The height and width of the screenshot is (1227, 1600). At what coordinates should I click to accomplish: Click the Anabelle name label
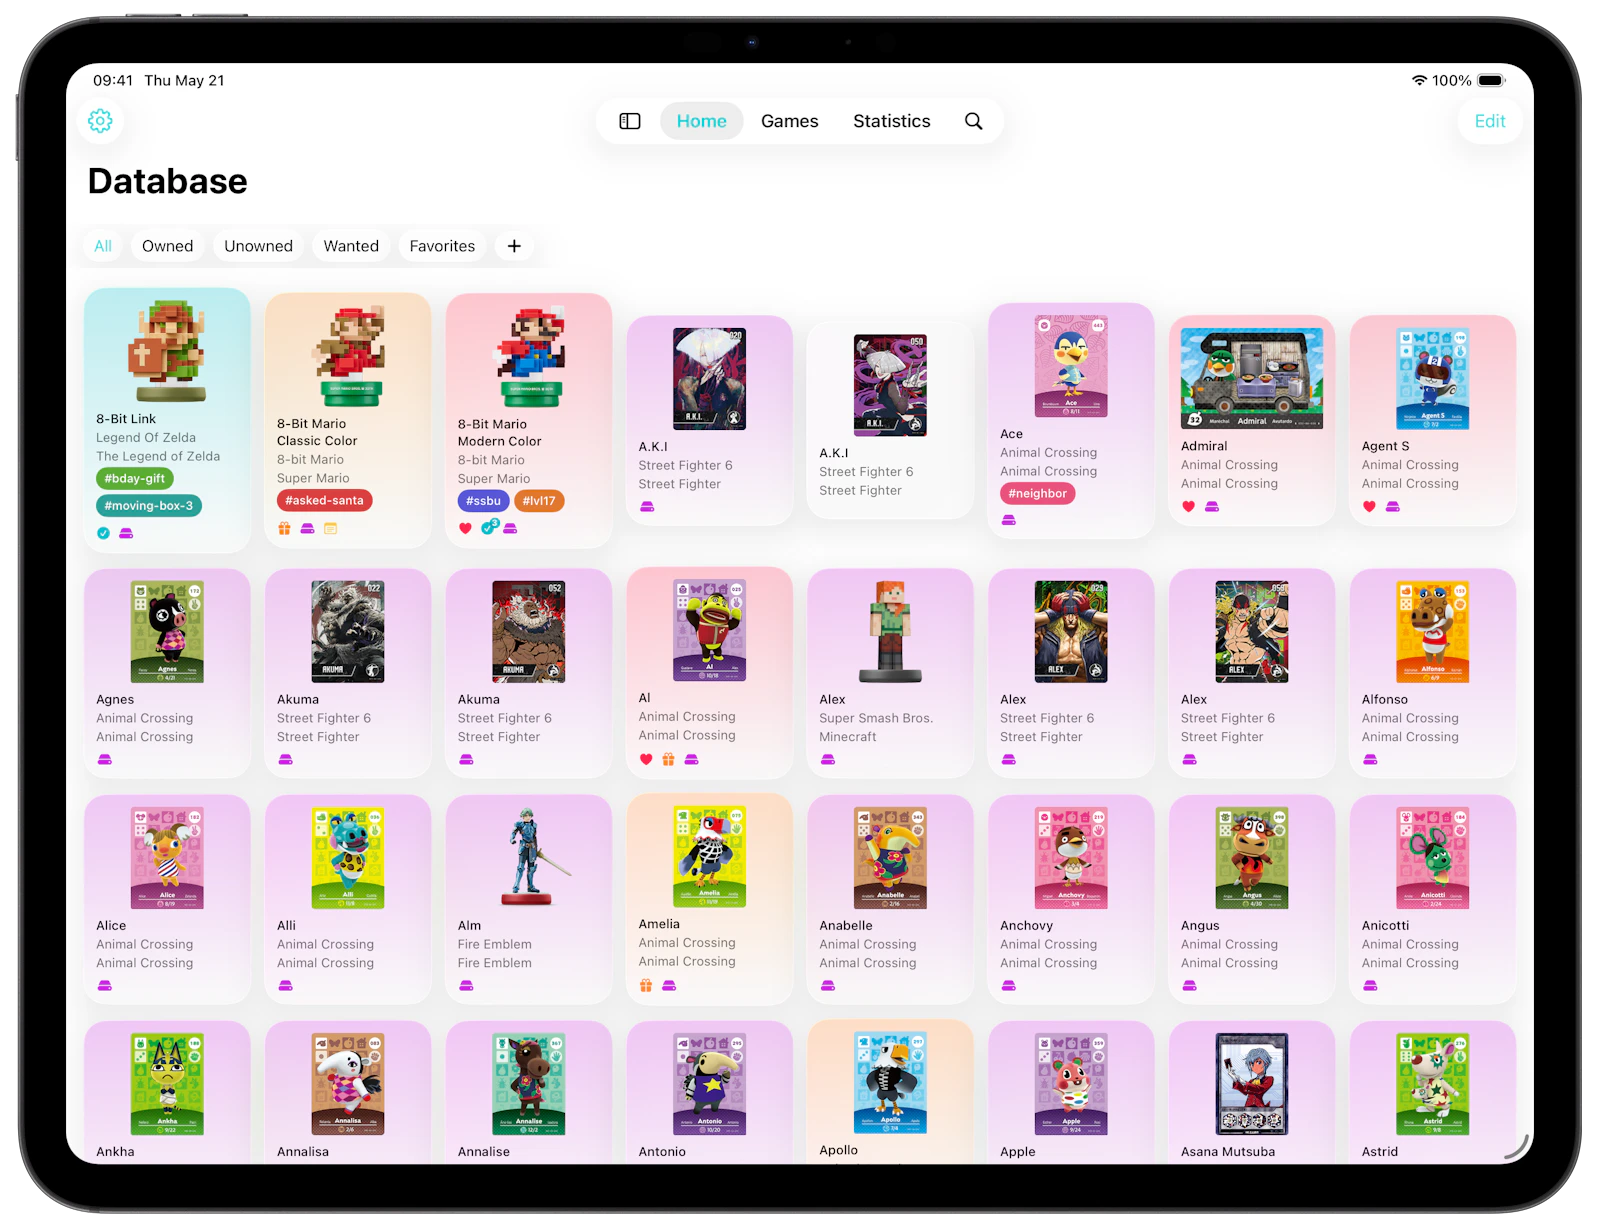point(846,926)
